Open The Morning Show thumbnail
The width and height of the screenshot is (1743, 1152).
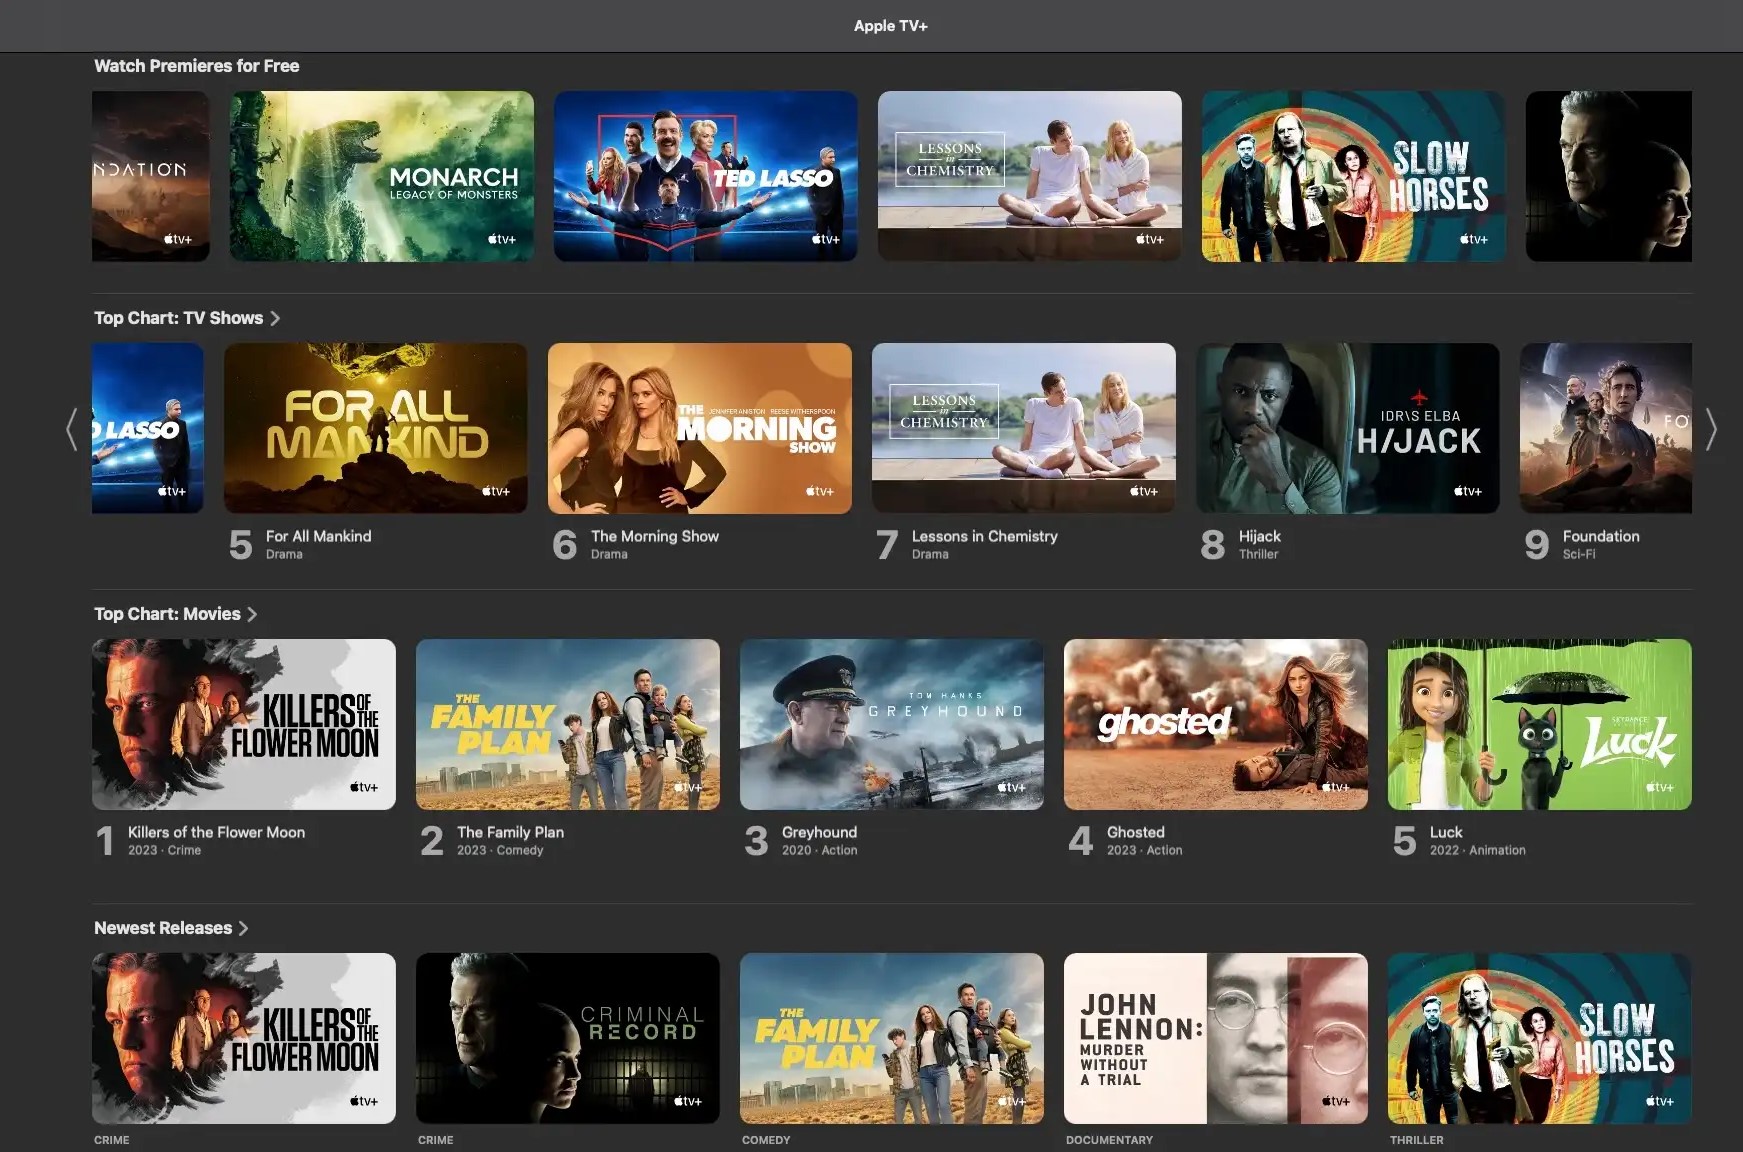(x=700, y=429)
